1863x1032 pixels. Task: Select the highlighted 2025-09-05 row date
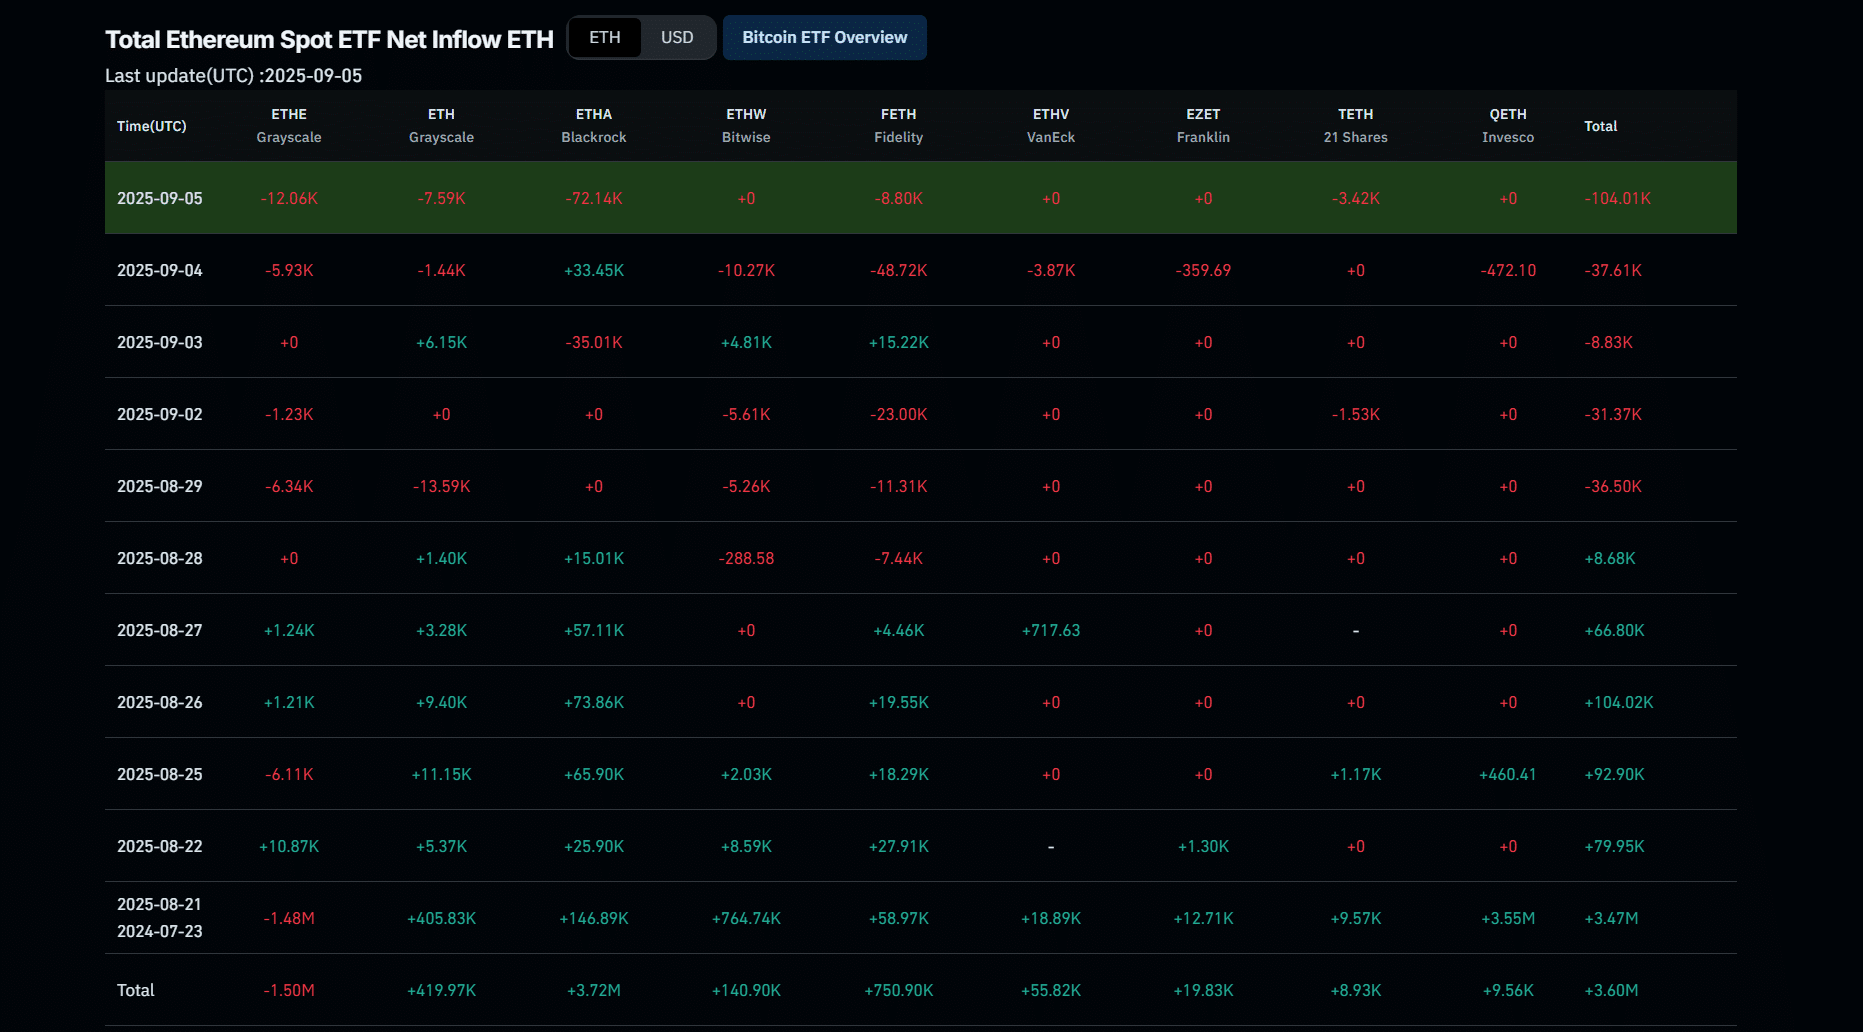(160, 198)
